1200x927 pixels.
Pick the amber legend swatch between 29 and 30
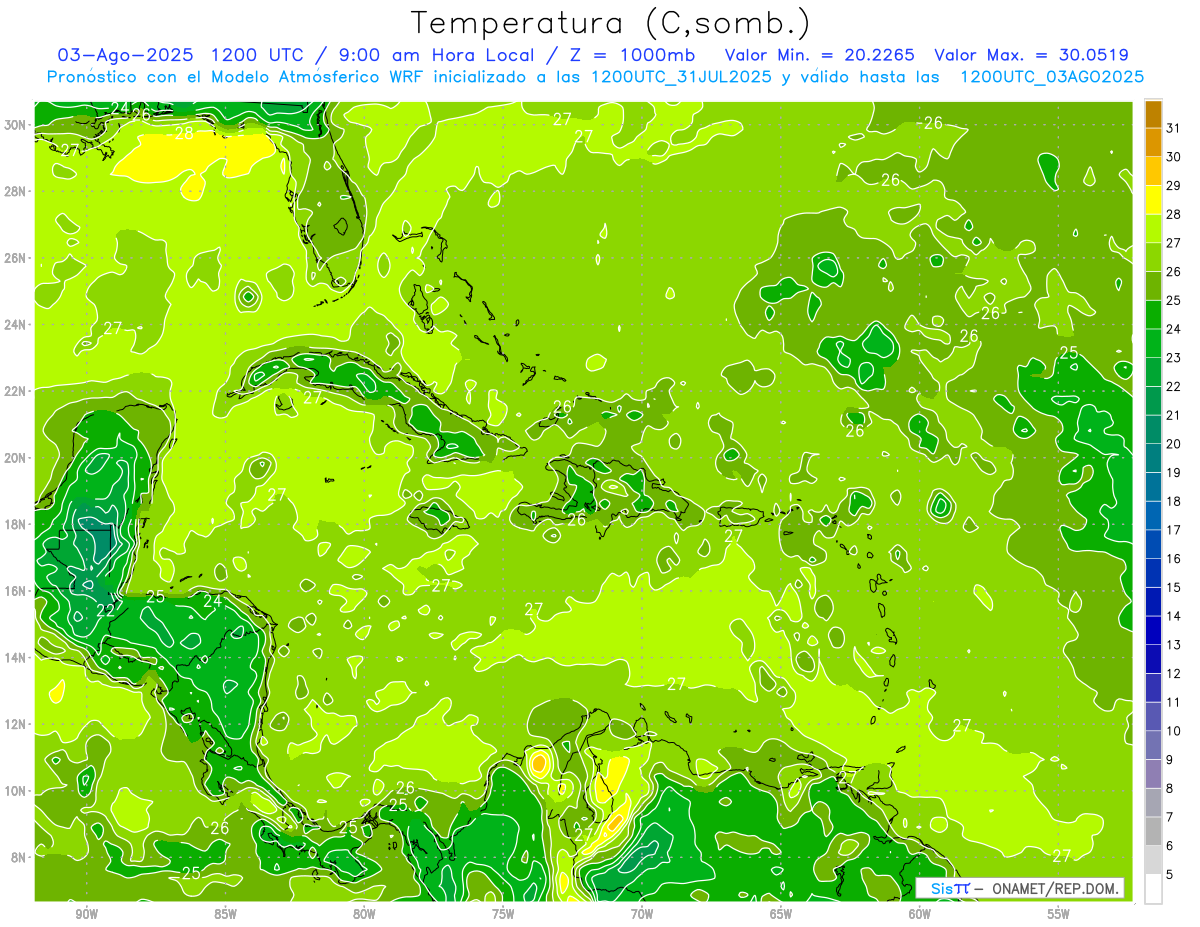1153,171
